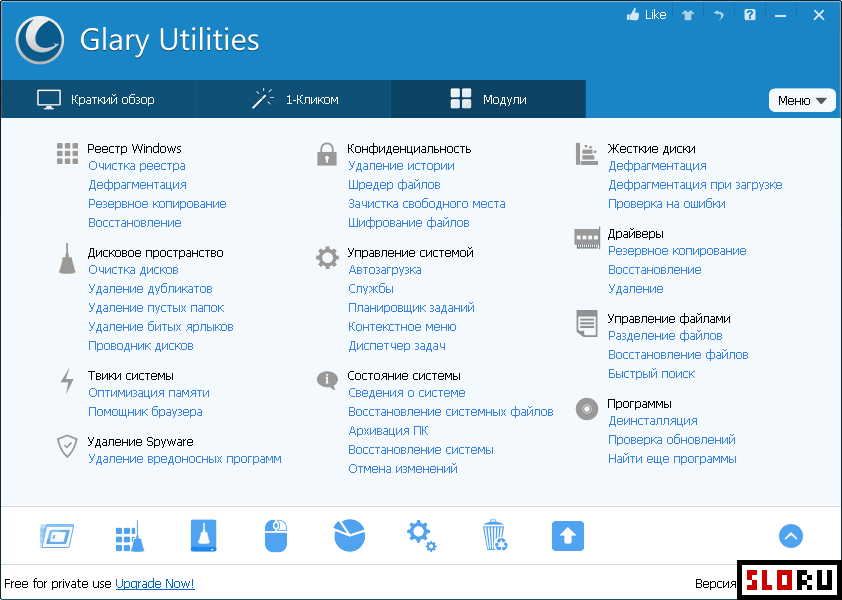Viewport: 842px width, 600px height.
Task: Click the Реестр Windows grid icon
Action: coord(68,154)
